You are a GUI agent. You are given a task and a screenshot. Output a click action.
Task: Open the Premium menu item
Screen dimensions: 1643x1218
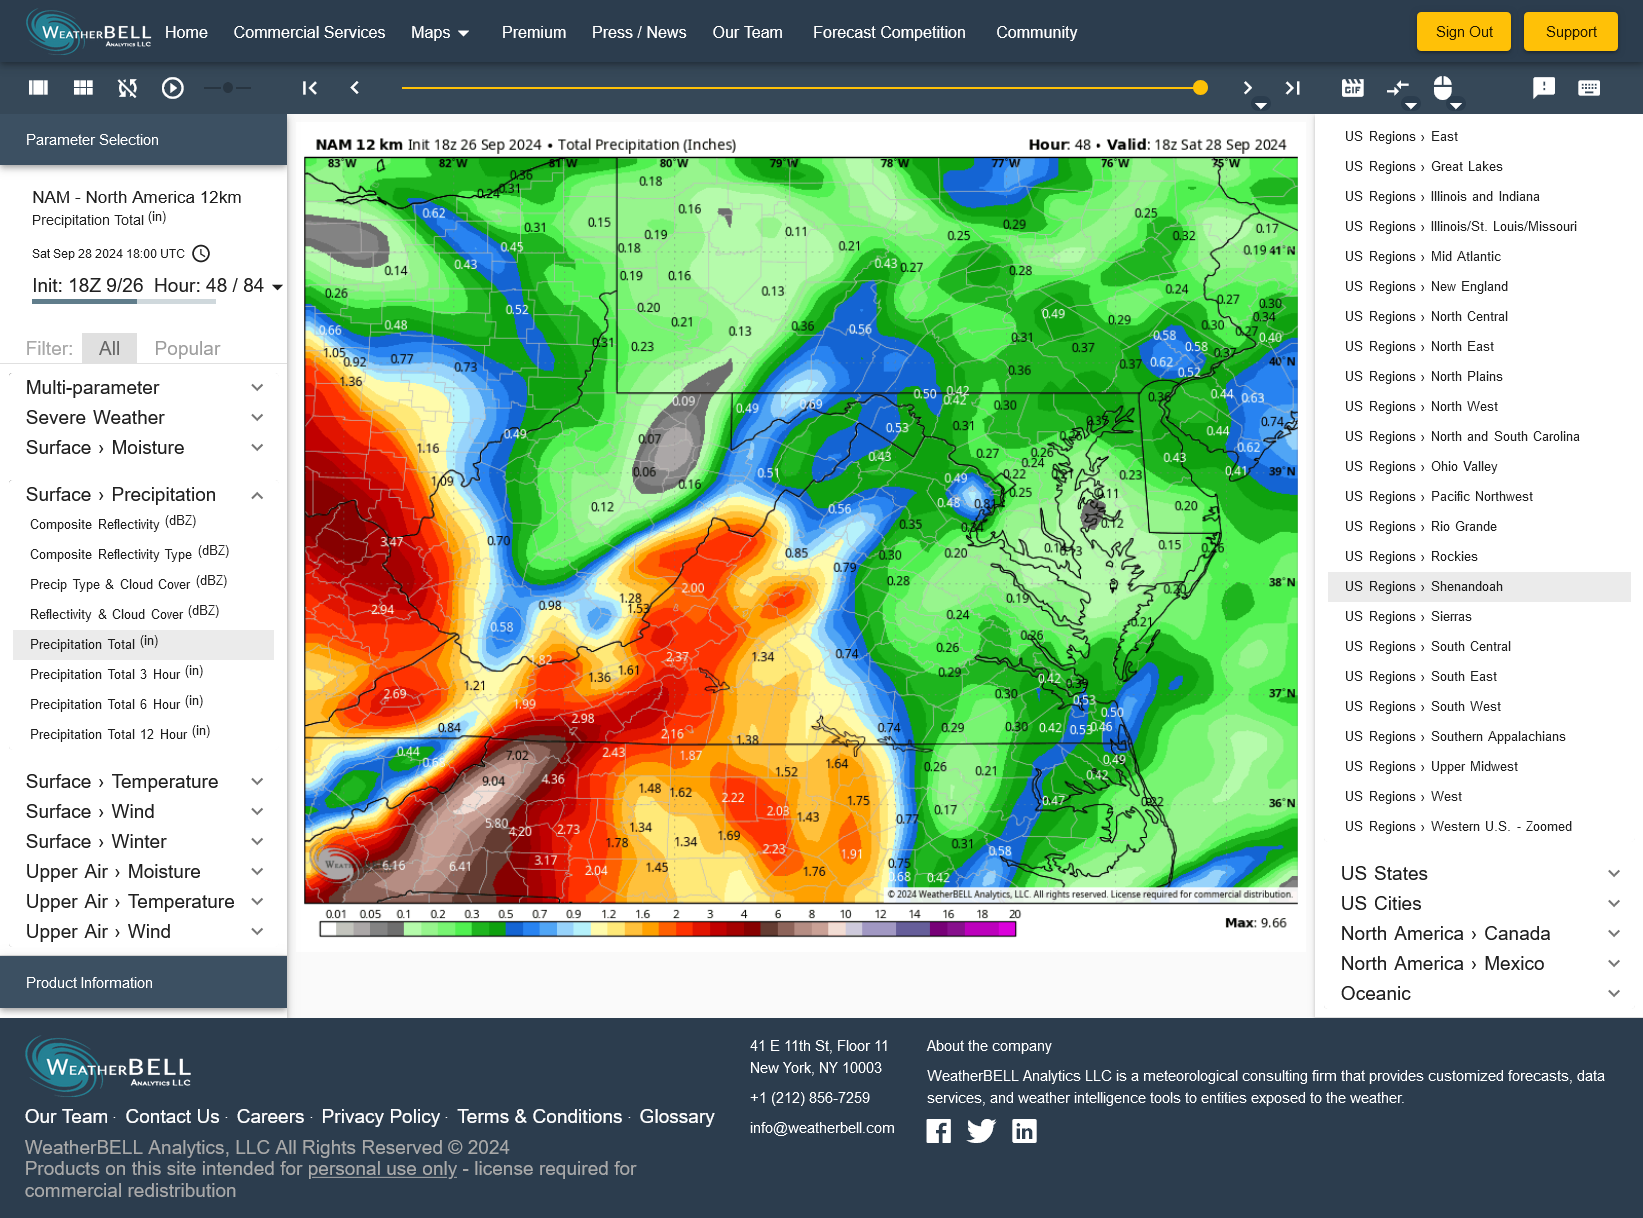pyautogui.click(x=534, y=32)
